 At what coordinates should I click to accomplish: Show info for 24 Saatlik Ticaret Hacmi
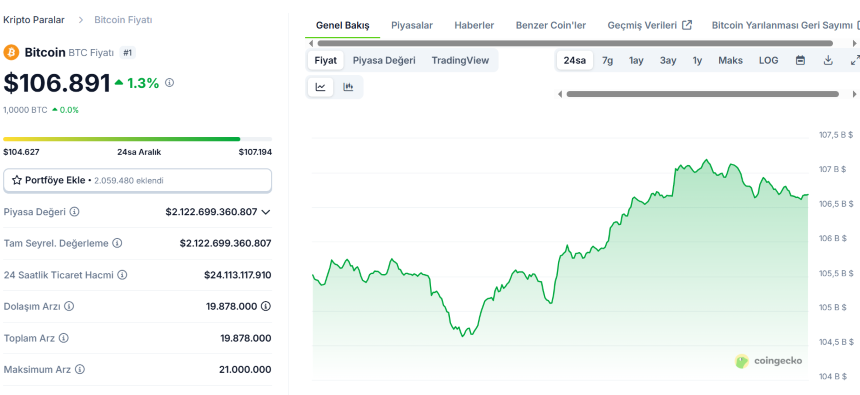click(x=122, y=275)
